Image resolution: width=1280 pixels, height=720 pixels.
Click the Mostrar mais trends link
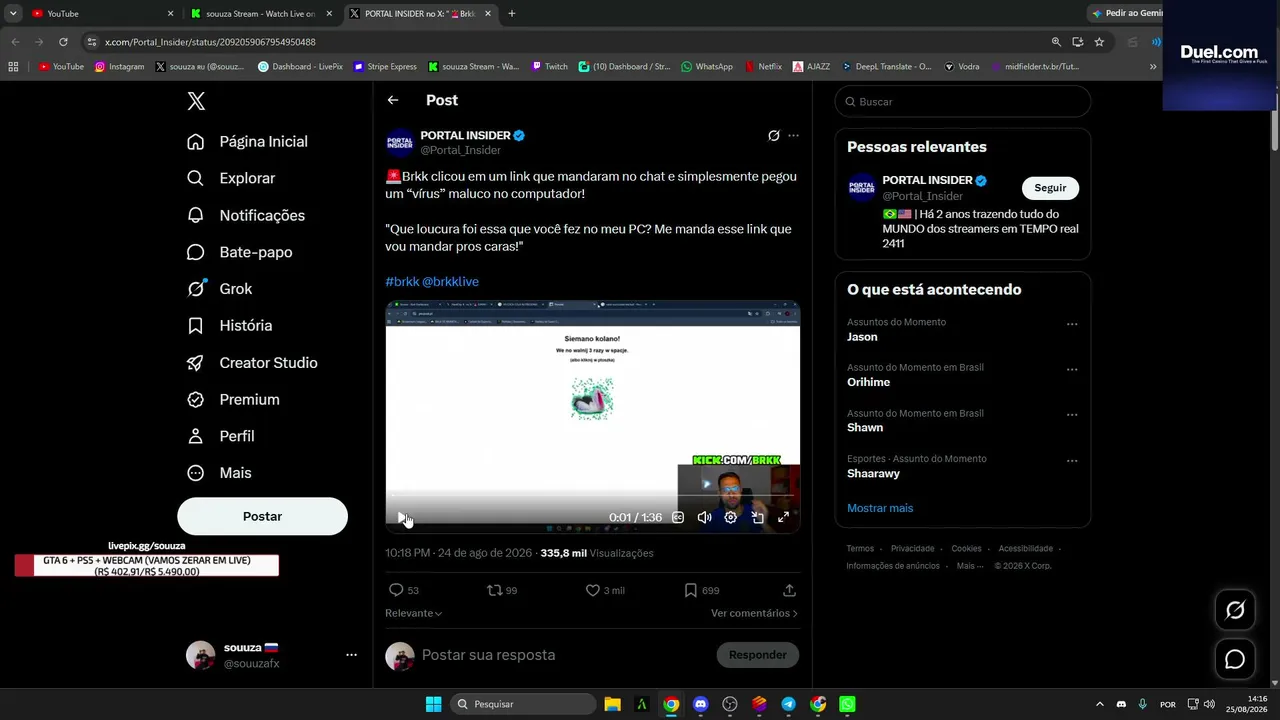pos(880,508)
